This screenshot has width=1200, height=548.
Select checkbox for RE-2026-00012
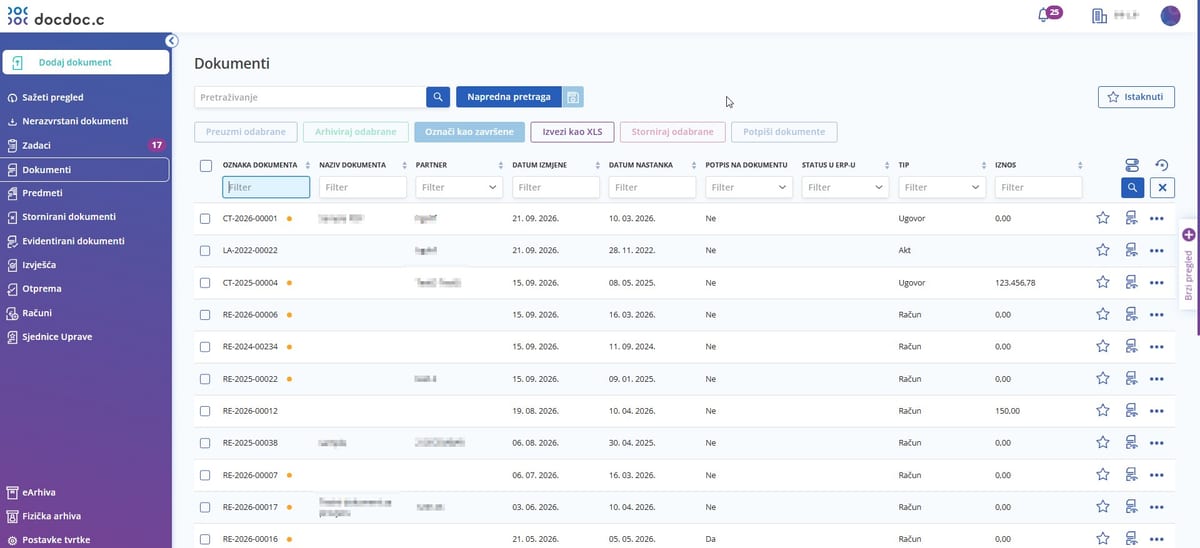coord(205,410)
